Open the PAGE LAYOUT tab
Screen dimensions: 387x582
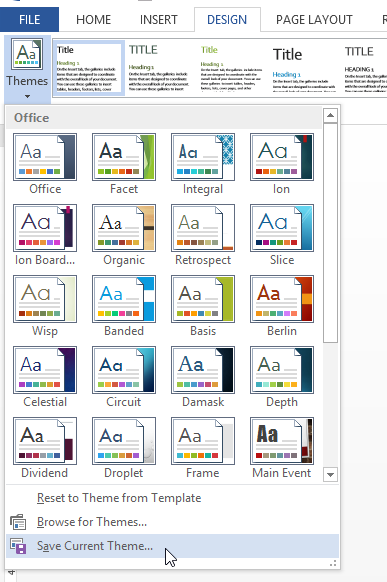click(x=314, y=19)
